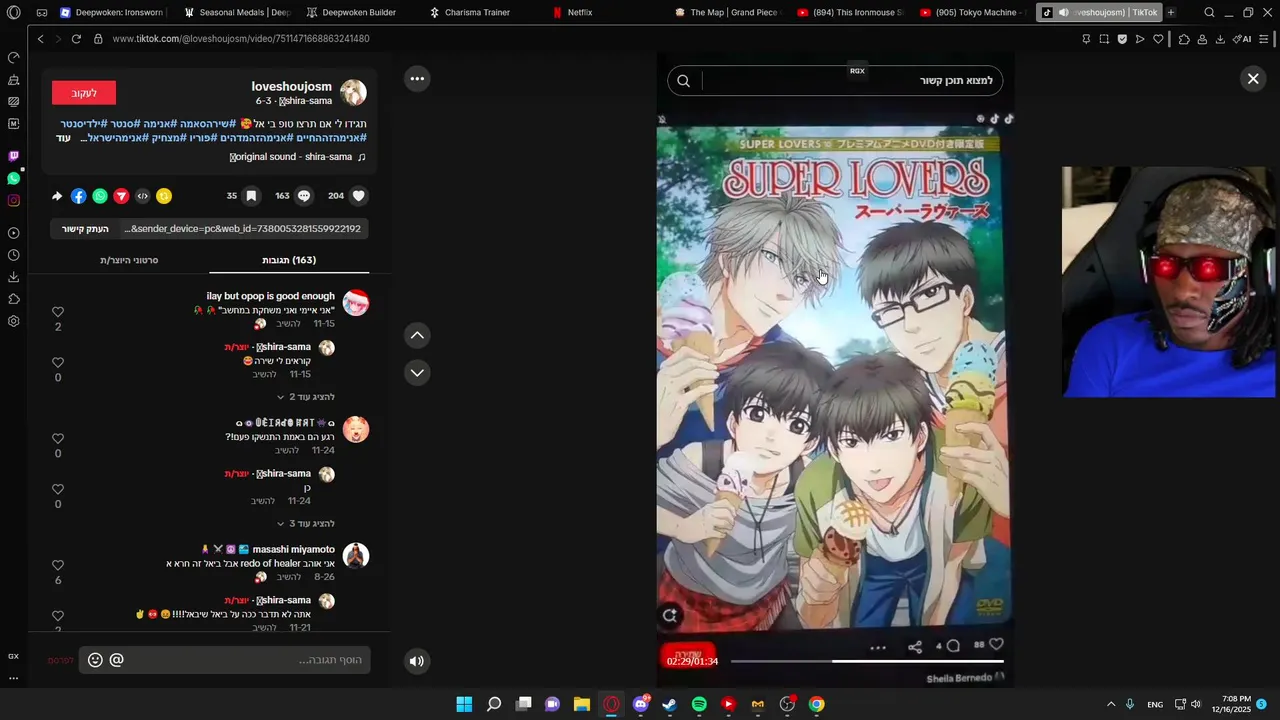The image size is (1280, 720).
Task: Switch to the Charisma Trainer tab
Action: pos(477,12)
